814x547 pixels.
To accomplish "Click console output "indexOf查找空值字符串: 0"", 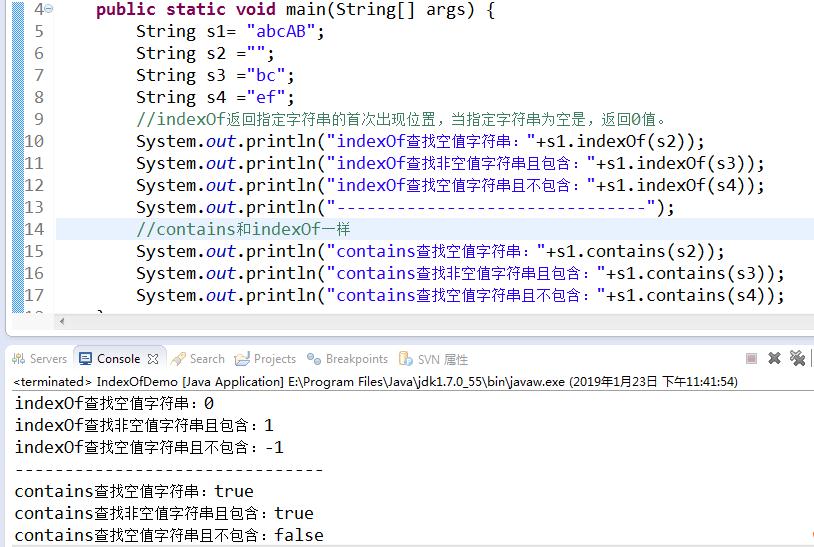I will click(x=114, y=403).
